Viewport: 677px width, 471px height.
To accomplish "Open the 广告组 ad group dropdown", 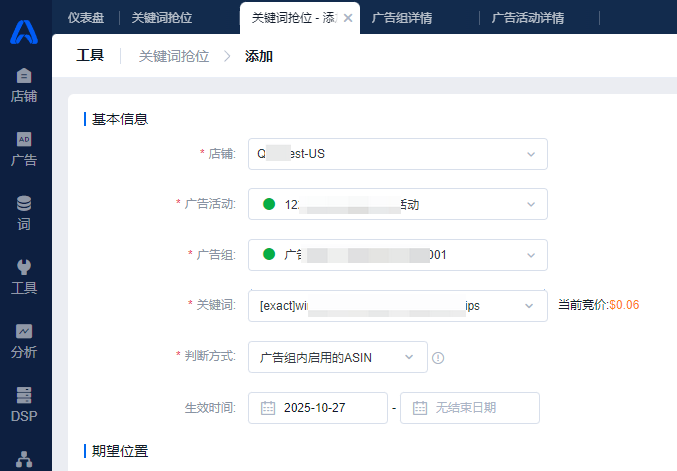I will [x=530, y=255].
